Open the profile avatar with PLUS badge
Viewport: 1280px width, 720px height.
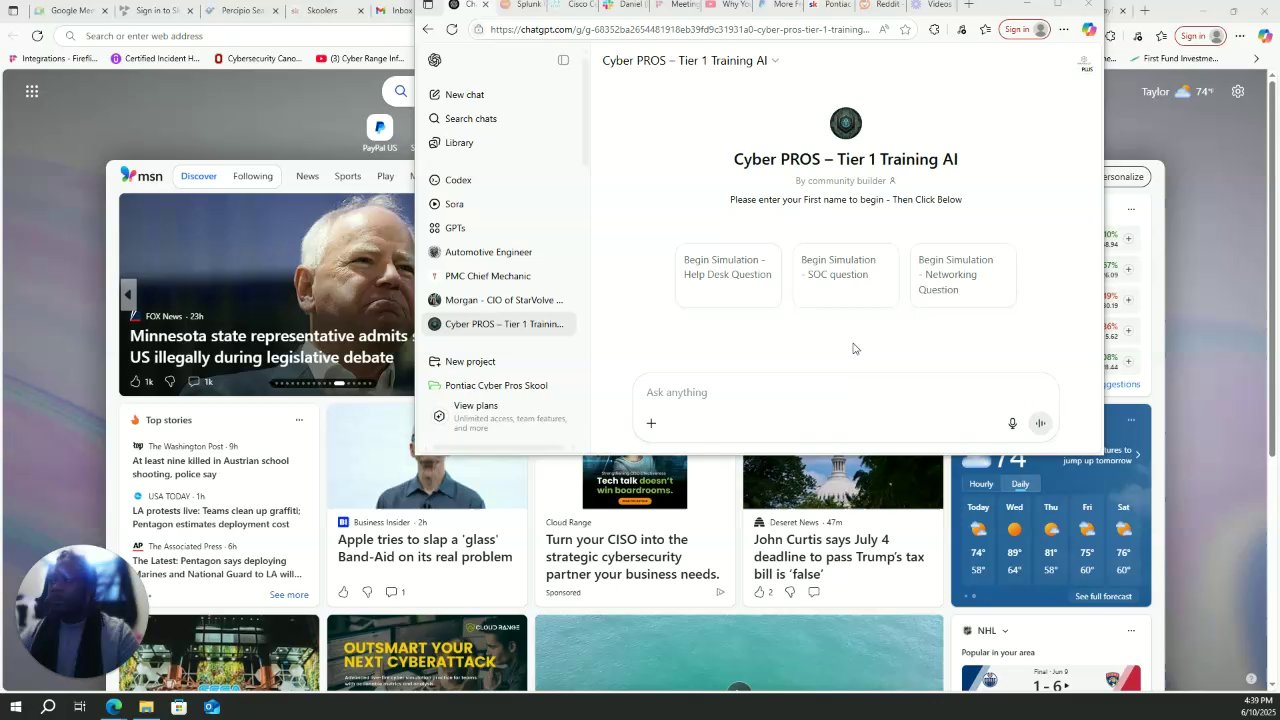[x=1085, y=63]
